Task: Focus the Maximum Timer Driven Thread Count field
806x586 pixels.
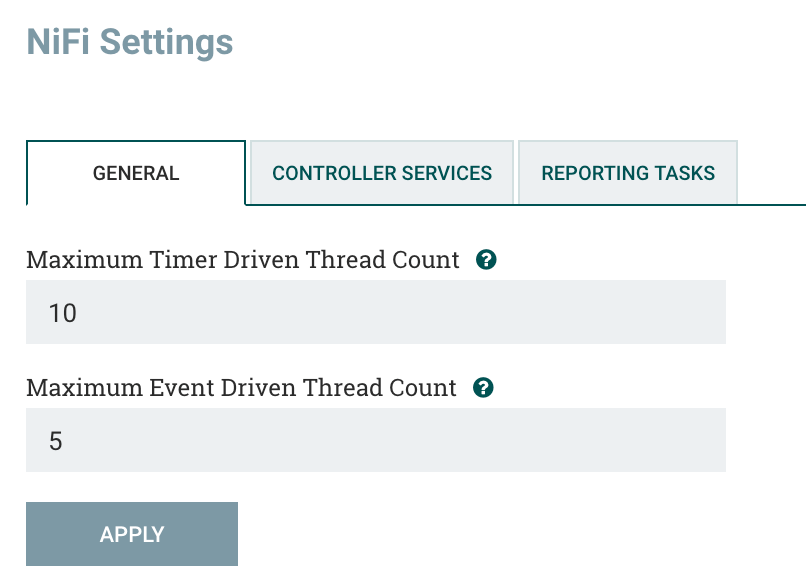Action: [375, 312]
